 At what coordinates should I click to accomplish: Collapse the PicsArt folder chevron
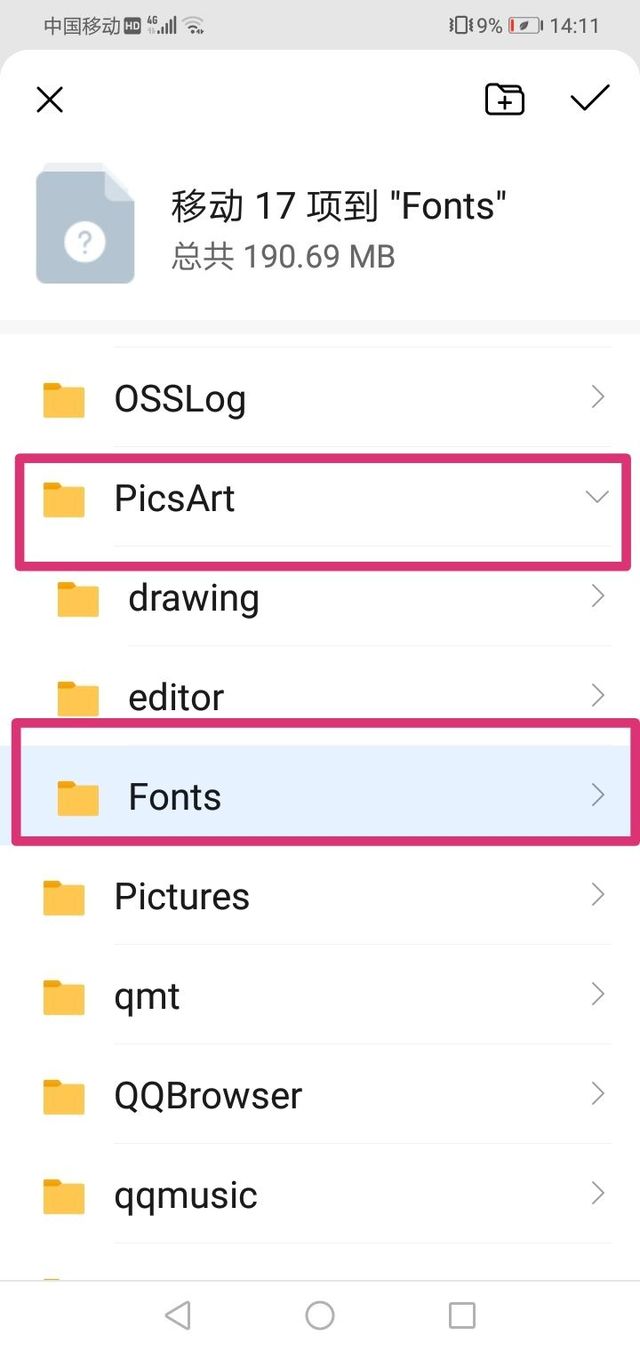pos(597,497)
